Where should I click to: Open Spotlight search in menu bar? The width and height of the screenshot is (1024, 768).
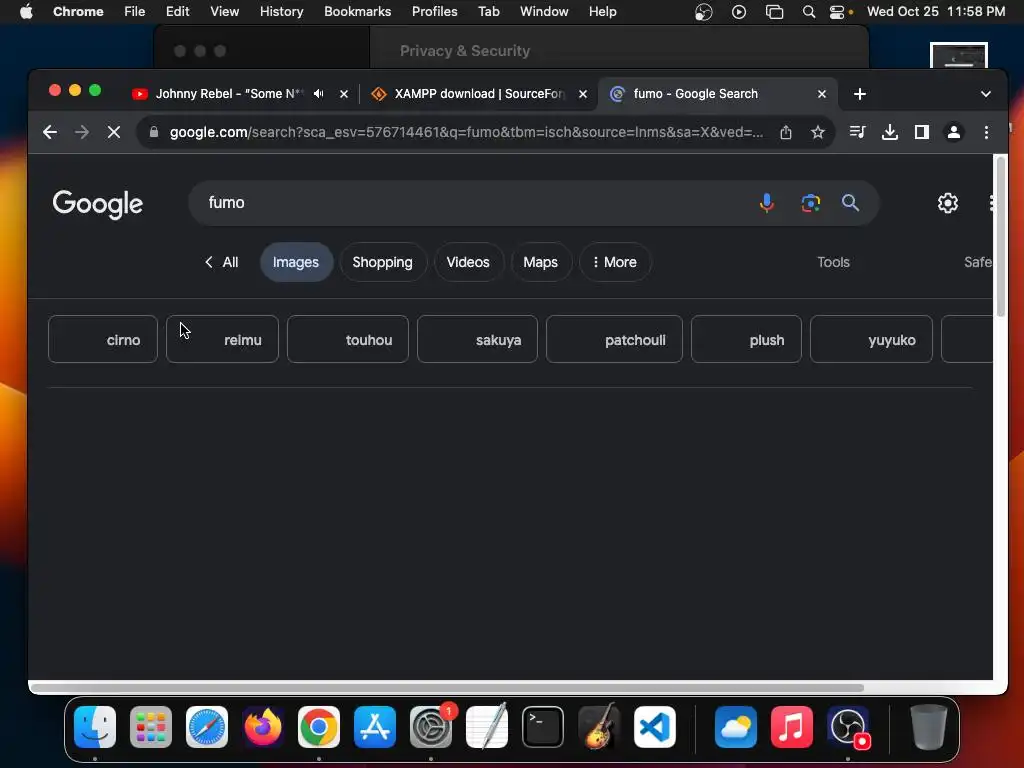pyautogui.click(x=808, y=12)
